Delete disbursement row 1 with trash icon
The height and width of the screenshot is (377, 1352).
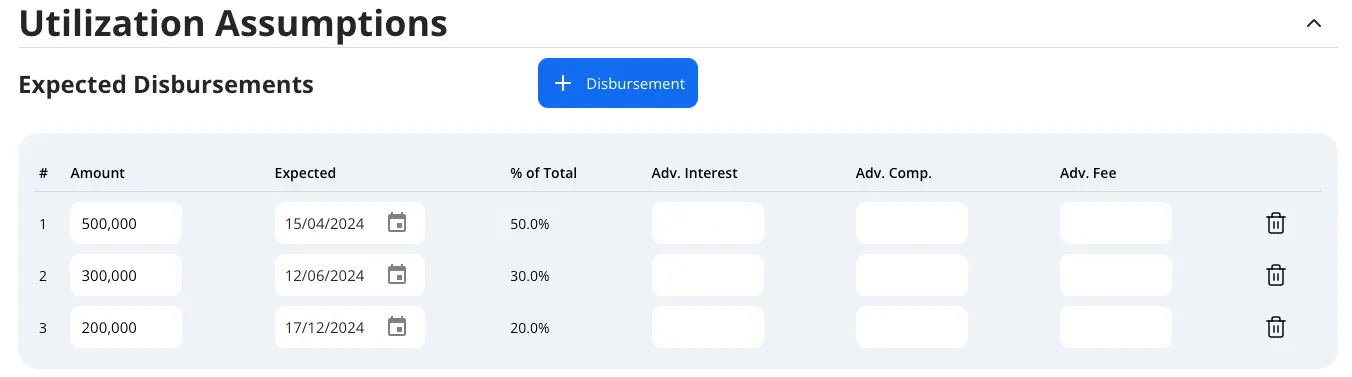(1275, 223)
